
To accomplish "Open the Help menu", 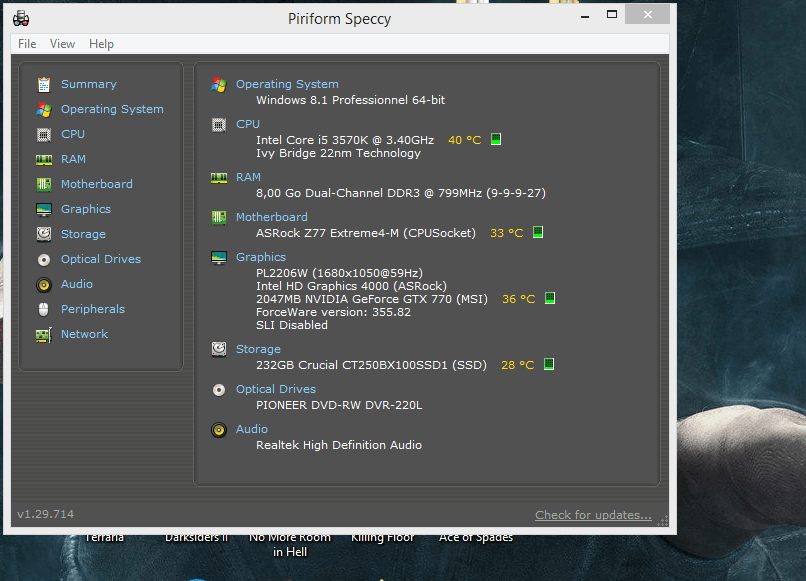I will pos(101,44).
